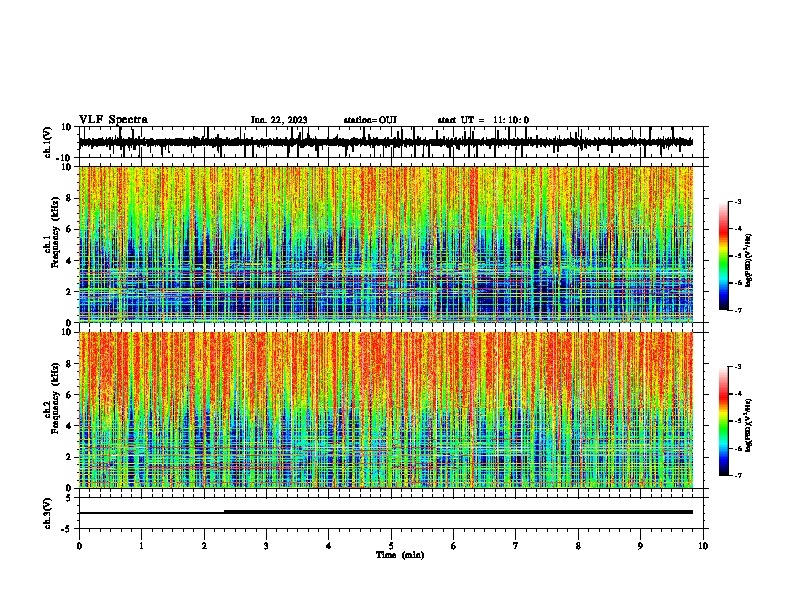Image resolution: width=792 pixels, height=612 pixels.
Task: Click time axis tick label 7
Action: pyautogui.click(x=516, y=546)
